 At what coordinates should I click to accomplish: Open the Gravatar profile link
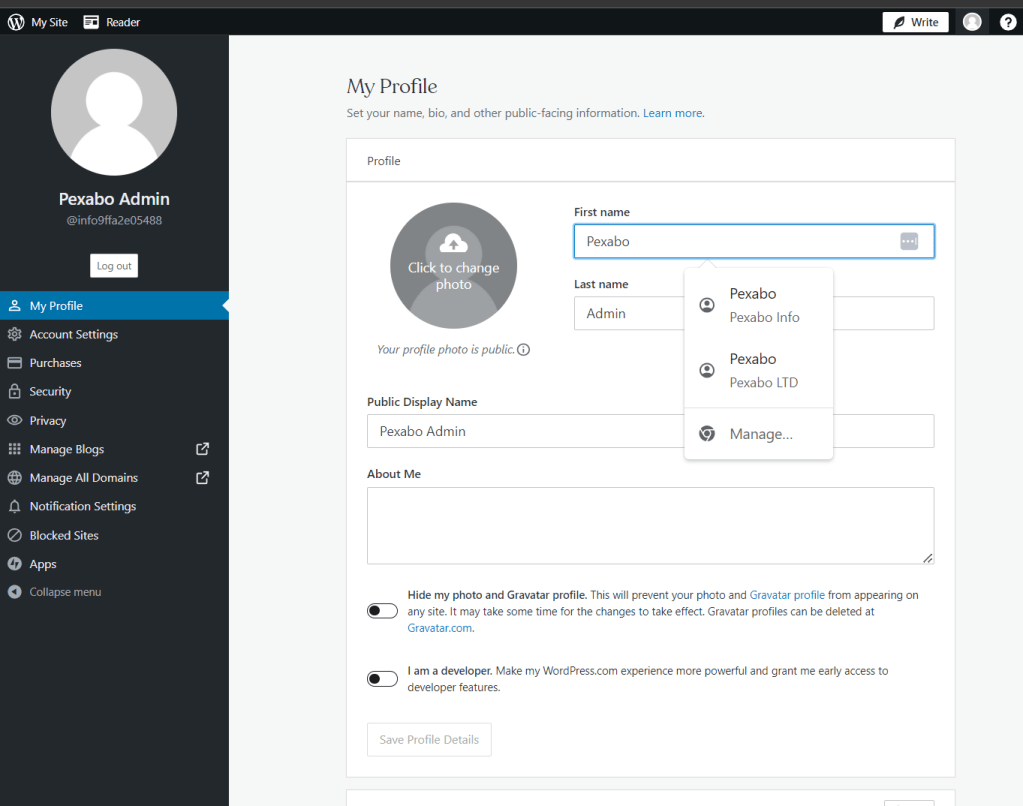point(787,595)
